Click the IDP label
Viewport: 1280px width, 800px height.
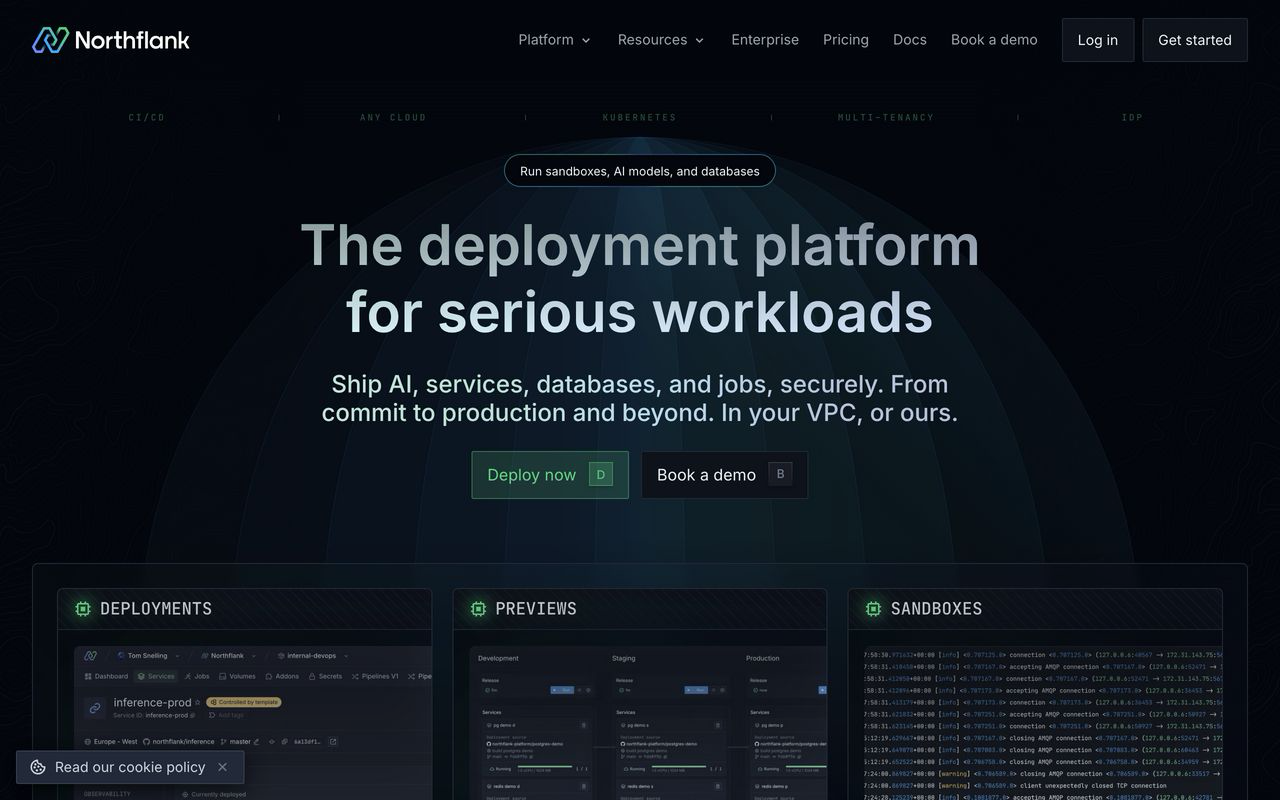(1132, 118)
